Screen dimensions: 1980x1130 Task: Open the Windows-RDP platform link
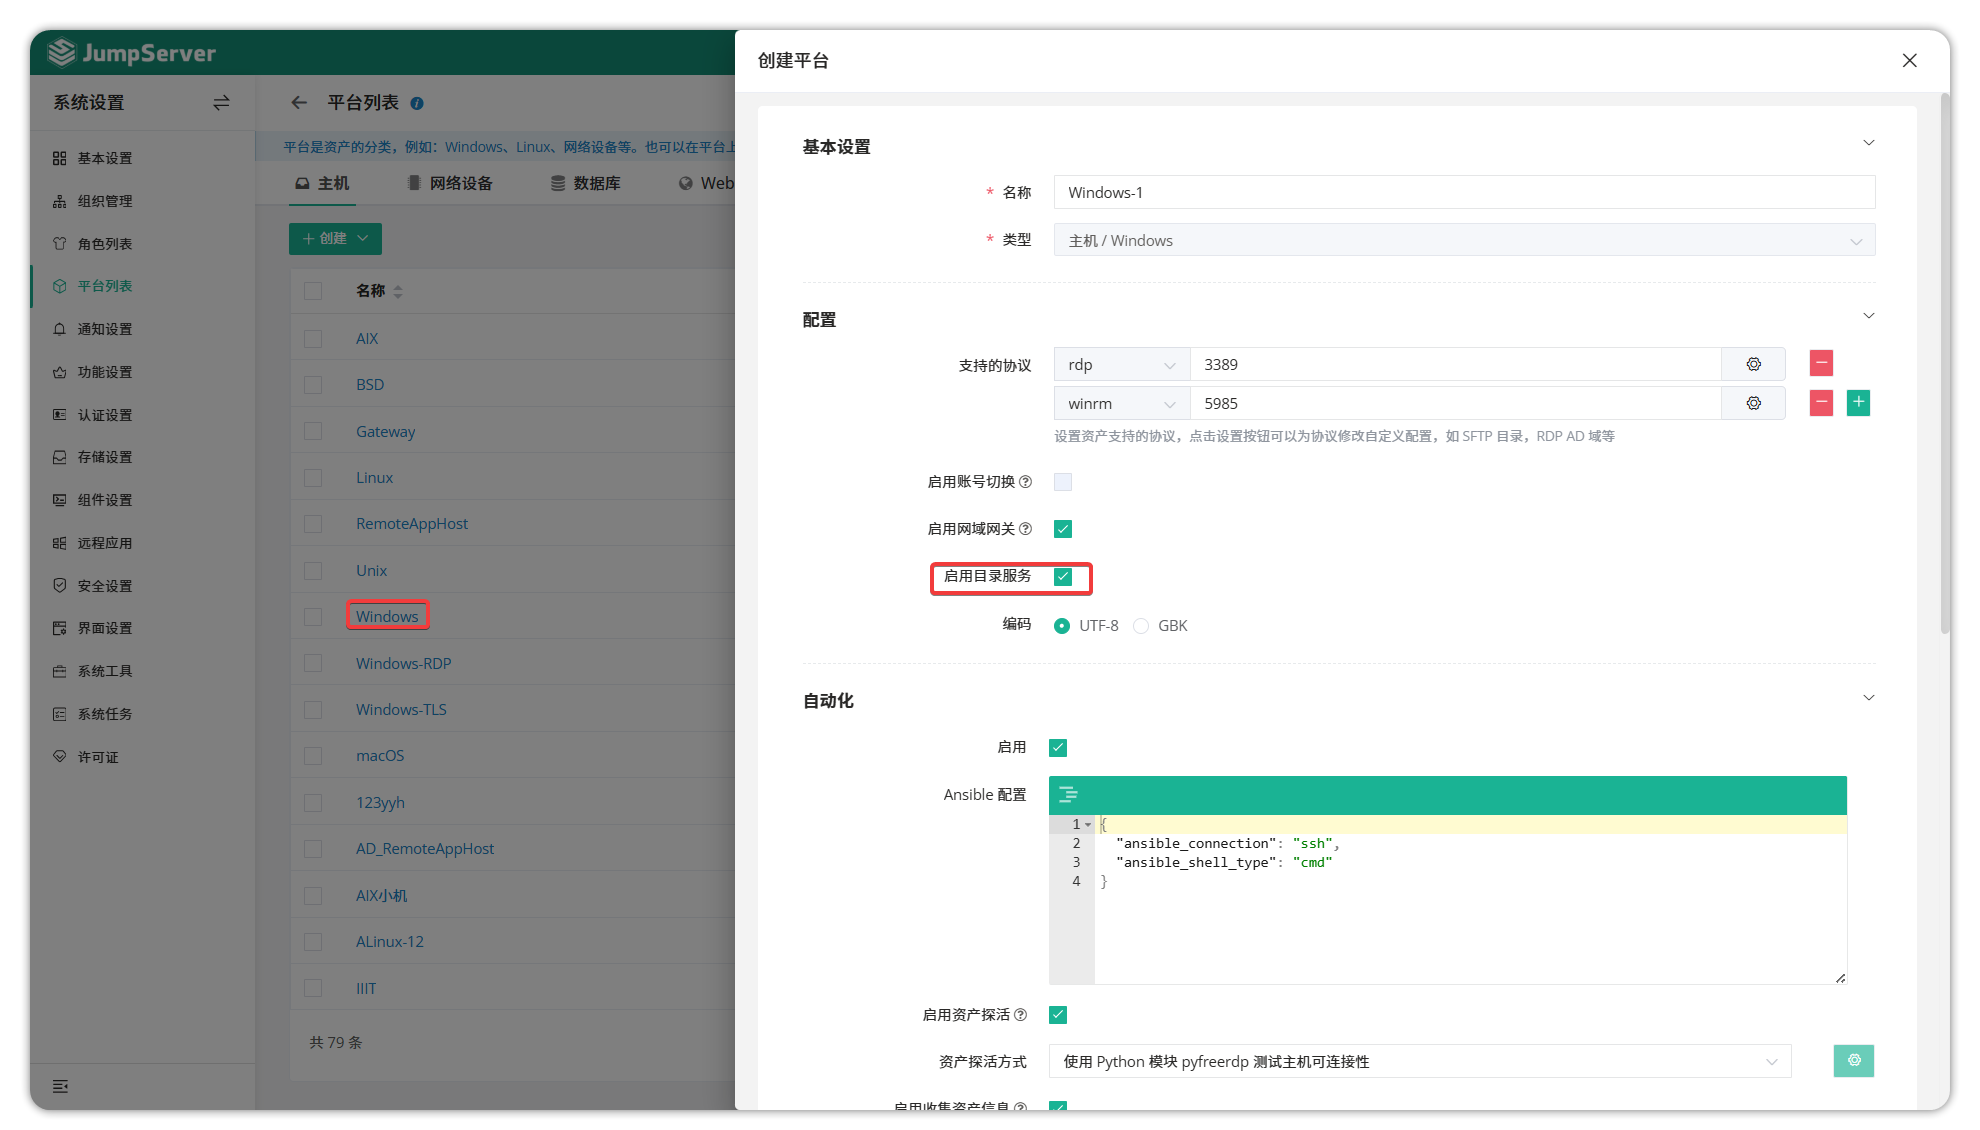pyautogui.click(x=403, y=663)
